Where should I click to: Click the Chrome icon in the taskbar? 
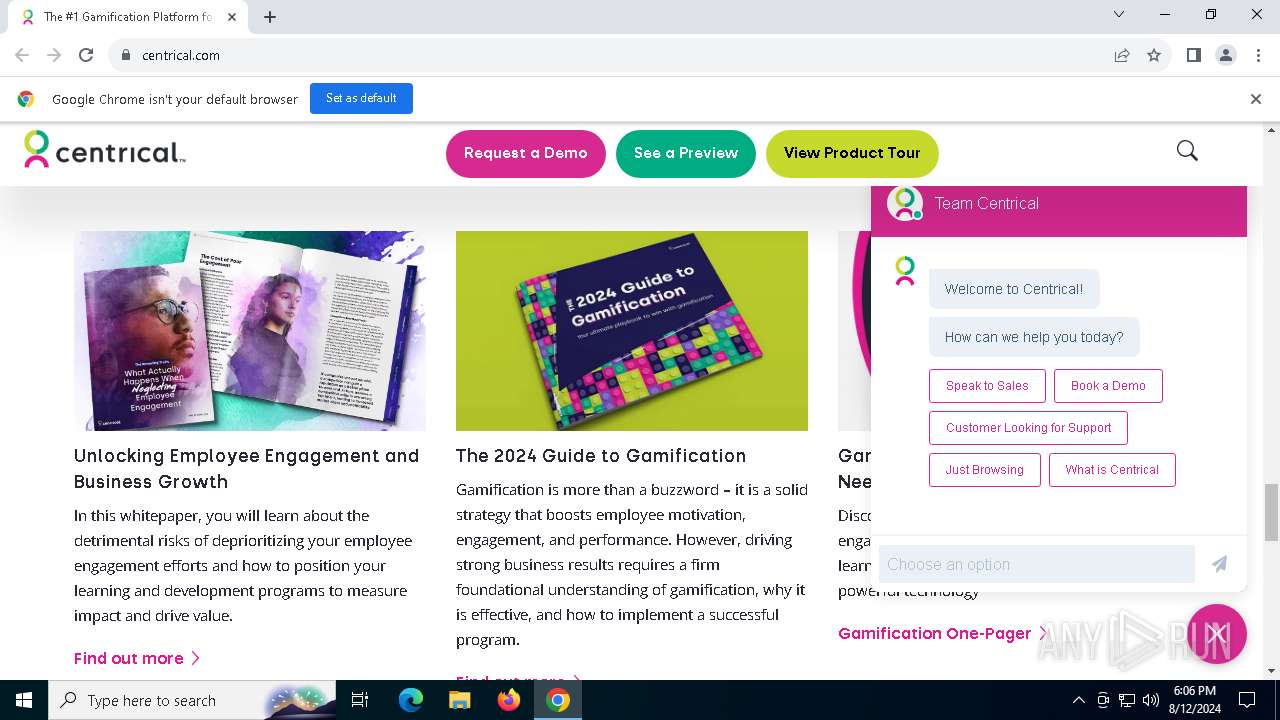pyautogui.click(x=558, y=700)
